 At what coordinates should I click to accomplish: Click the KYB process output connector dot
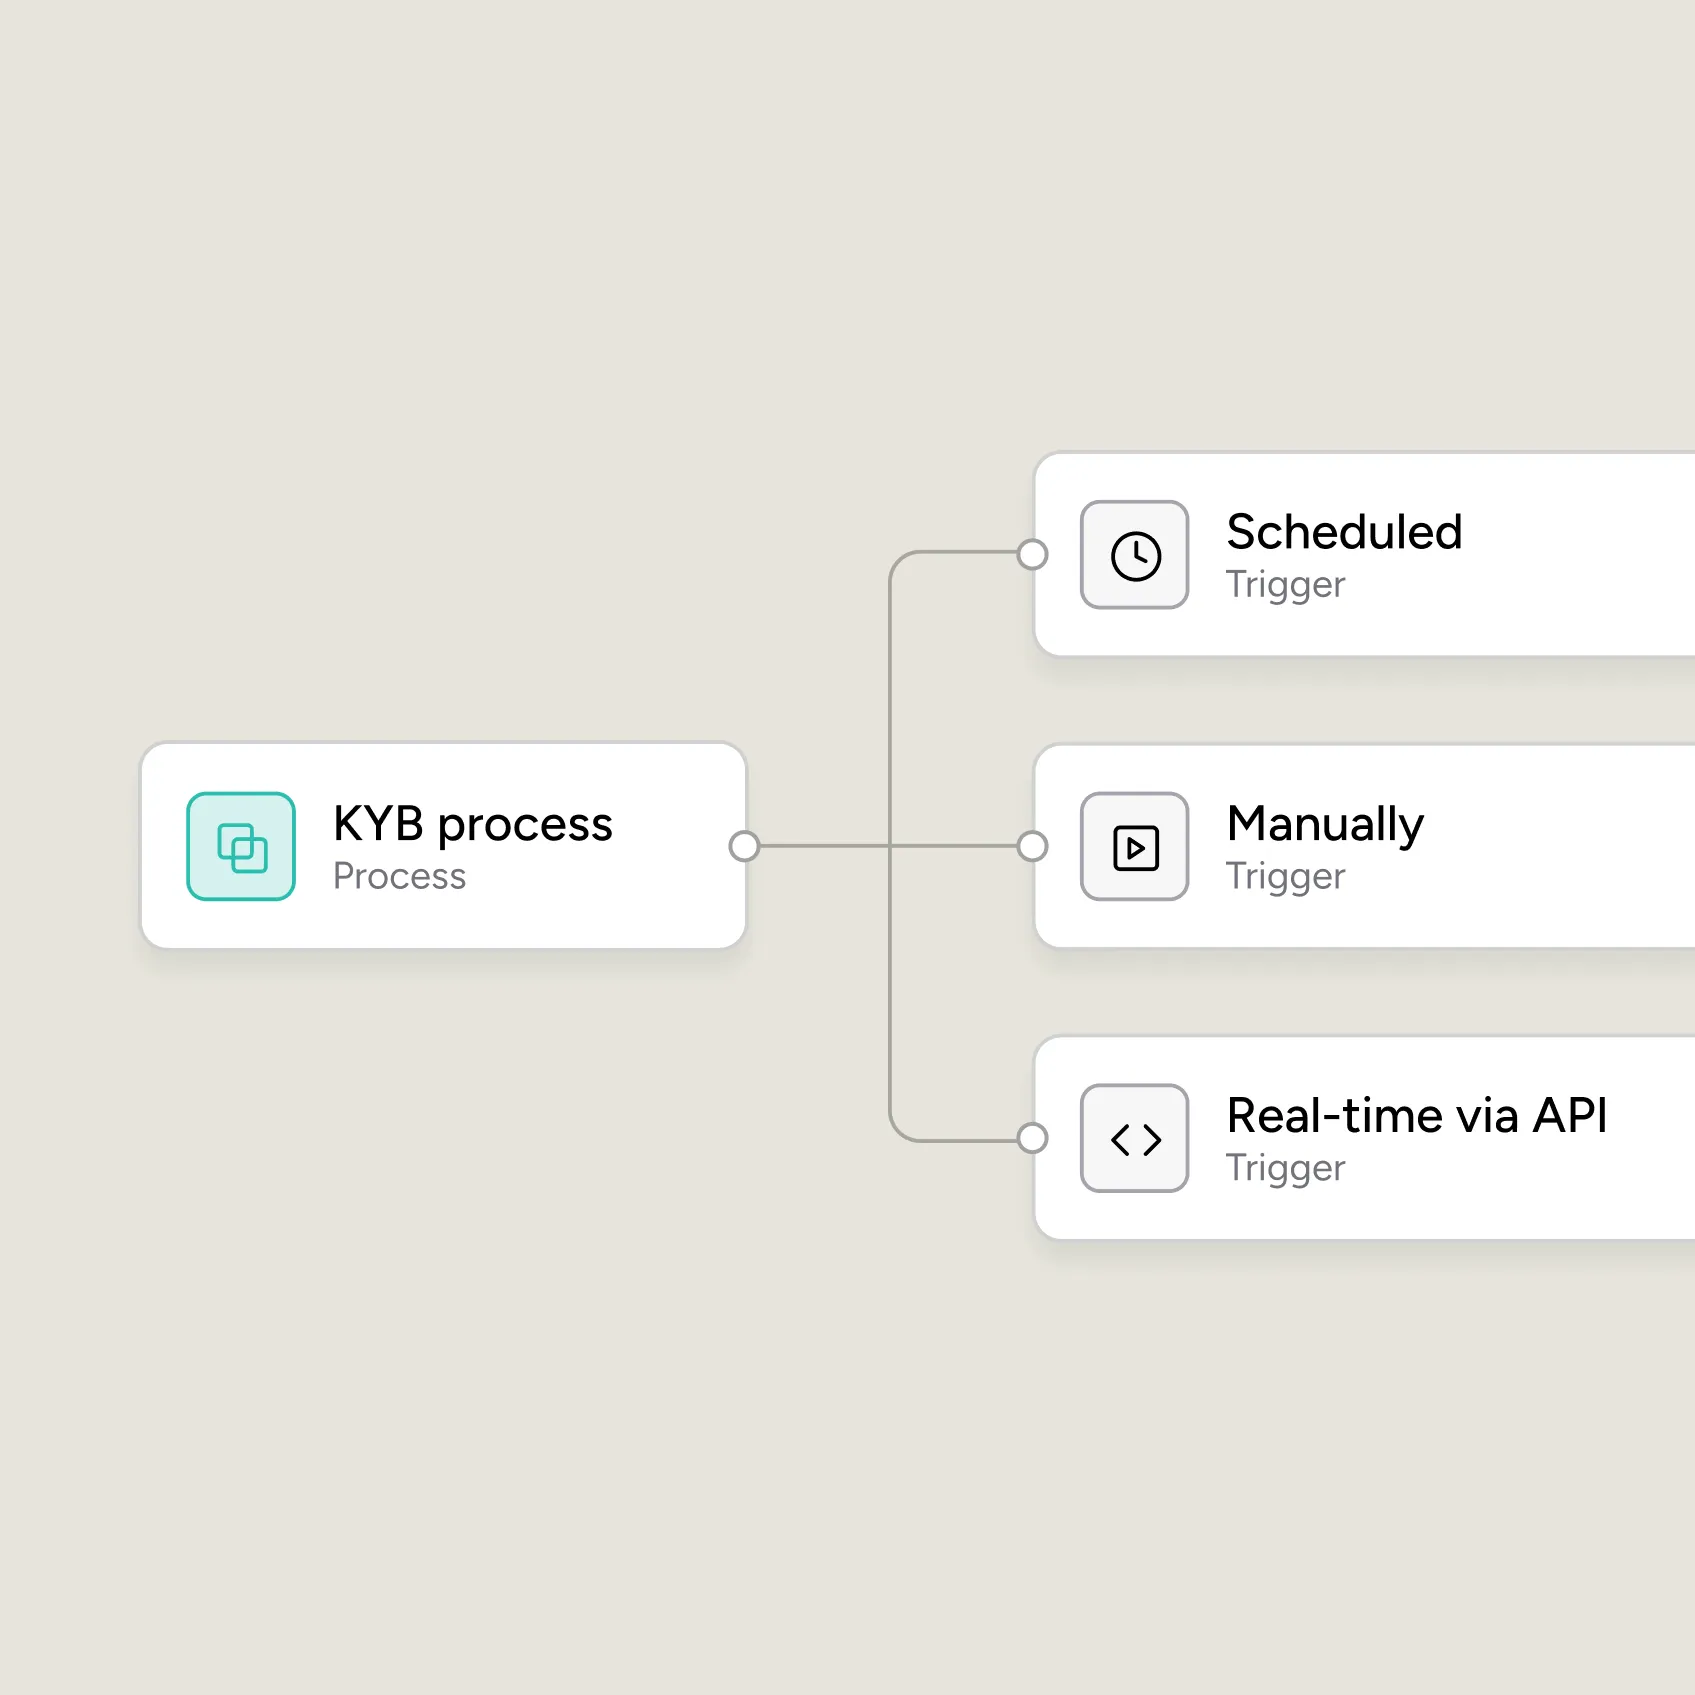744,846
